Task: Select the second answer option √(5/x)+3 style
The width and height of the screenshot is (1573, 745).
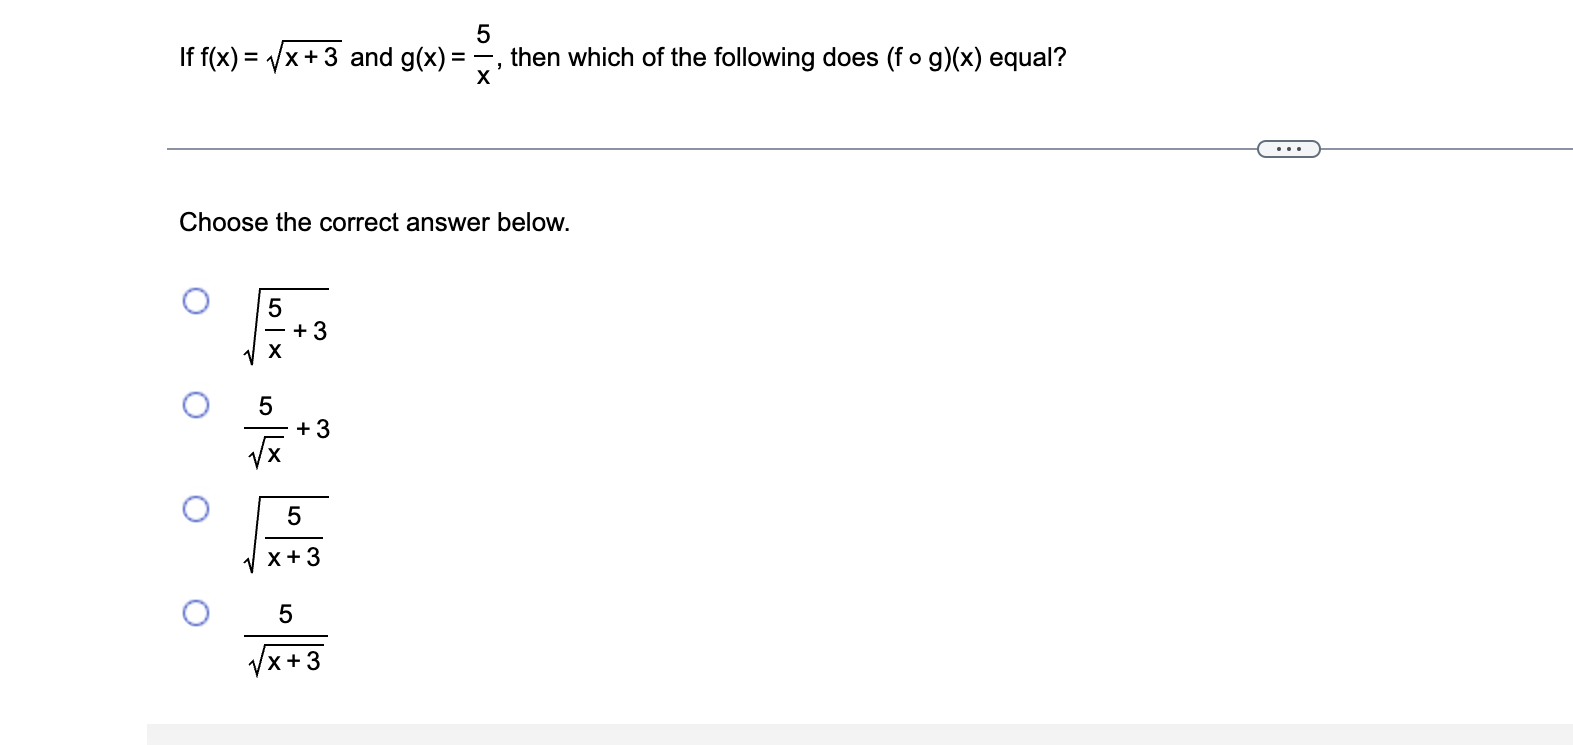Action: pyautogui.click(x=196, y=405)
